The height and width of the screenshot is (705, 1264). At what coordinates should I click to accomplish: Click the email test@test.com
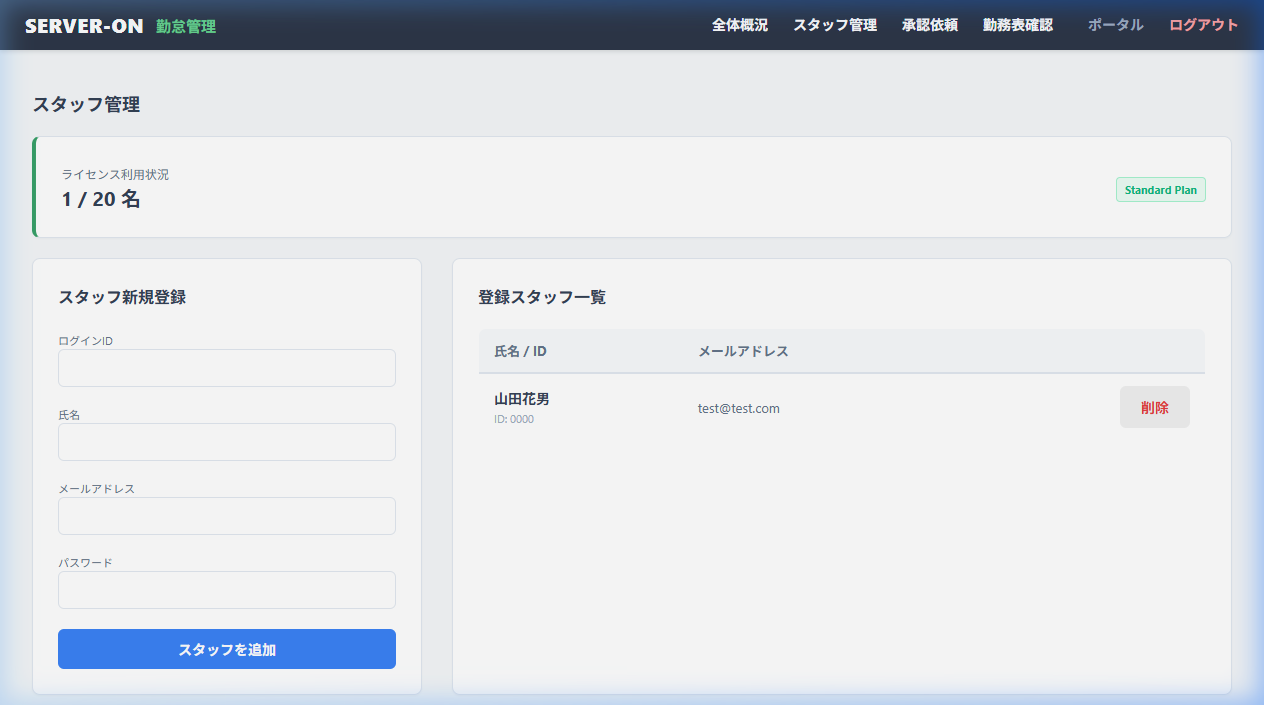tap(738, 408)
